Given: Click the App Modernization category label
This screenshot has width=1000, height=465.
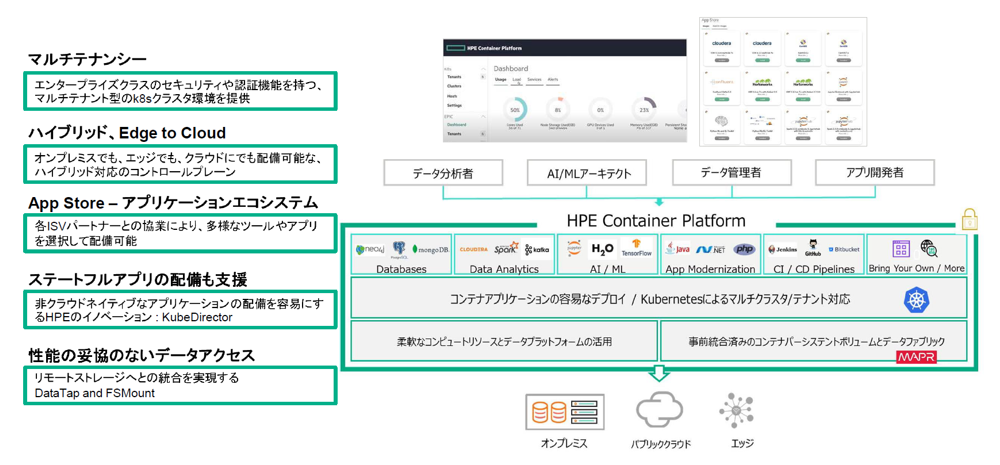Looking at the screenshot, I should 710,269.
